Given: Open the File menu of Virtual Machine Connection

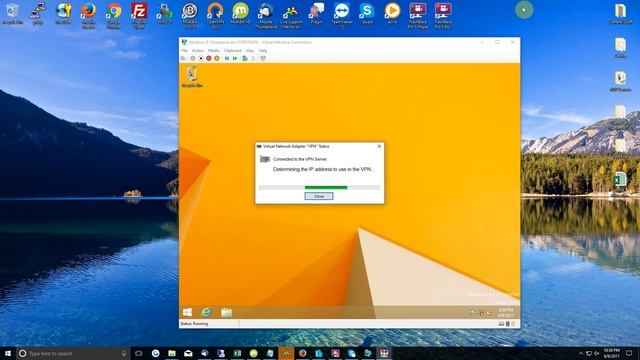Looking at the screenshot, I should [184, 51].
